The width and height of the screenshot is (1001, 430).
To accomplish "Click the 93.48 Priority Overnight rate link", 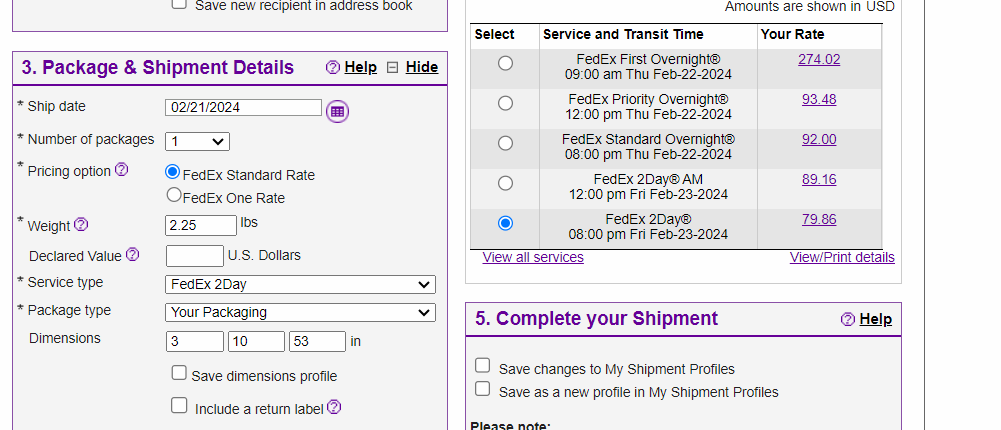I will tap(819, 100).
